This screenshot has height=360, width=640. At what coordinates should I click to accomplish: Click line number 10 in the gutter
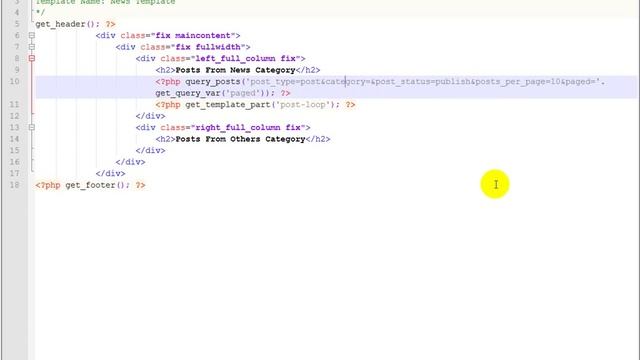point(14,81)
